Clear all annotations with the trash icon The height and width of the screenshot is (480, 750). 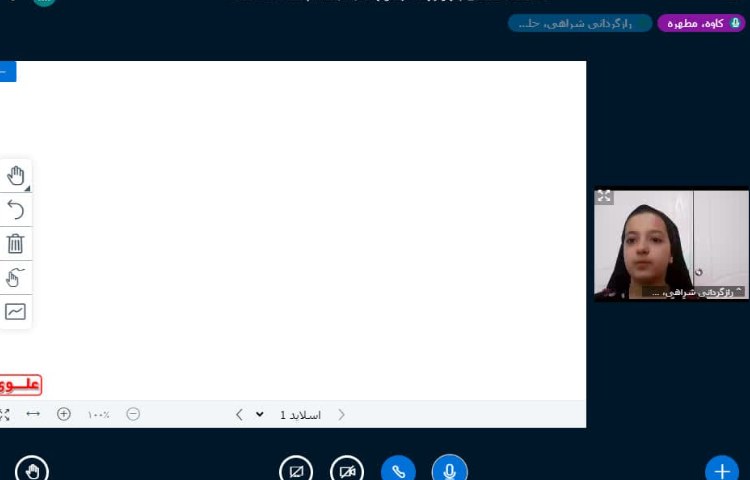tap(15, 243)
